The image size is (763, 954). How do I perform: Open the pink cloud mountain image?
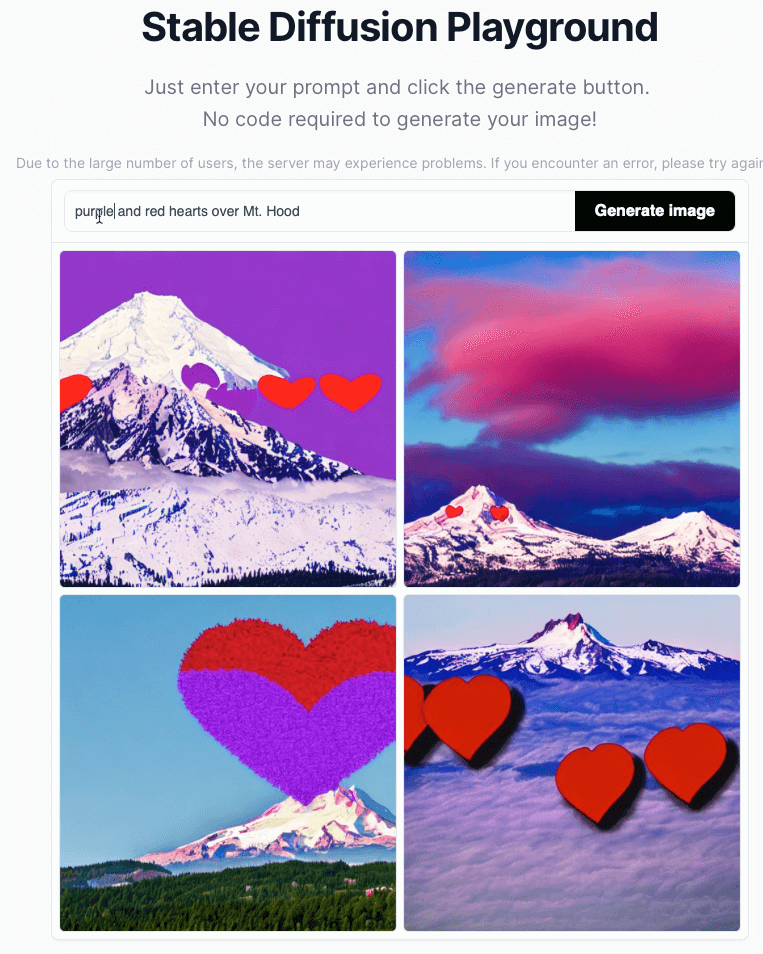572,419
